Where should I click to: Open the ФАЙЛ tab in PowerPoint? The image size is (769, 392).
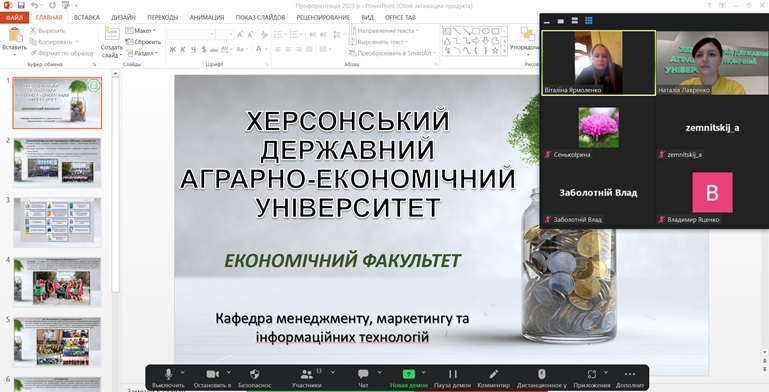pyautogui.click(x=14, y=18)
